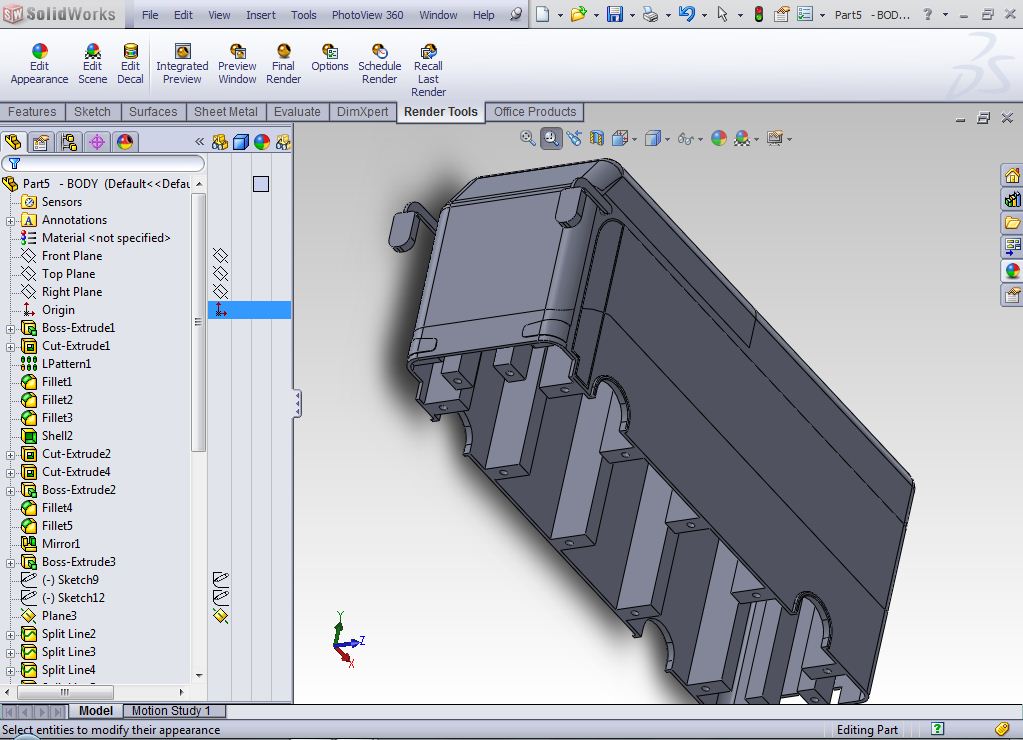This screenshot has height=740, width=1023.
Task: Open the Hide/Show Items dropdown
Action: 700,139
